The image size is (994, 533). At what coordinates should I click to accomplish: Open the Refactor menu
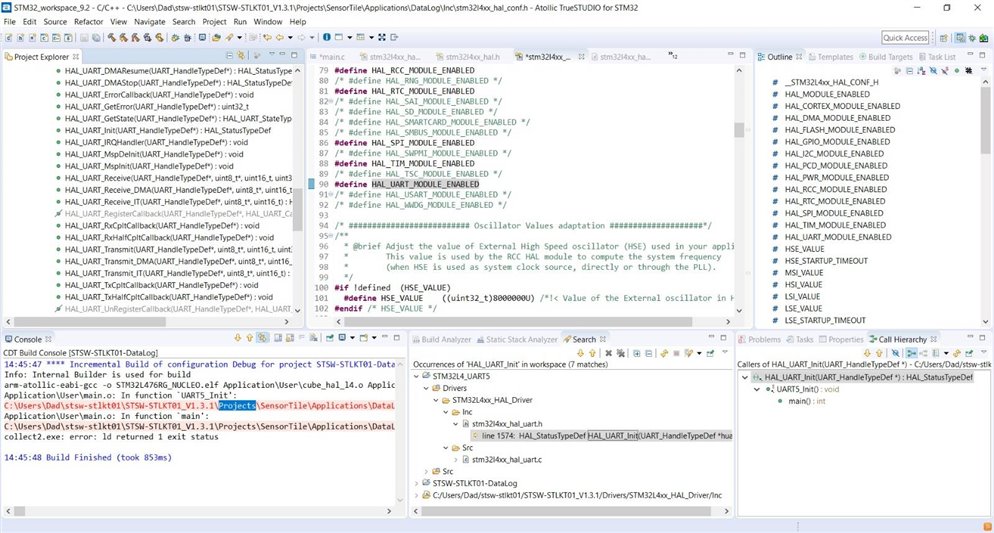(88, 21)
